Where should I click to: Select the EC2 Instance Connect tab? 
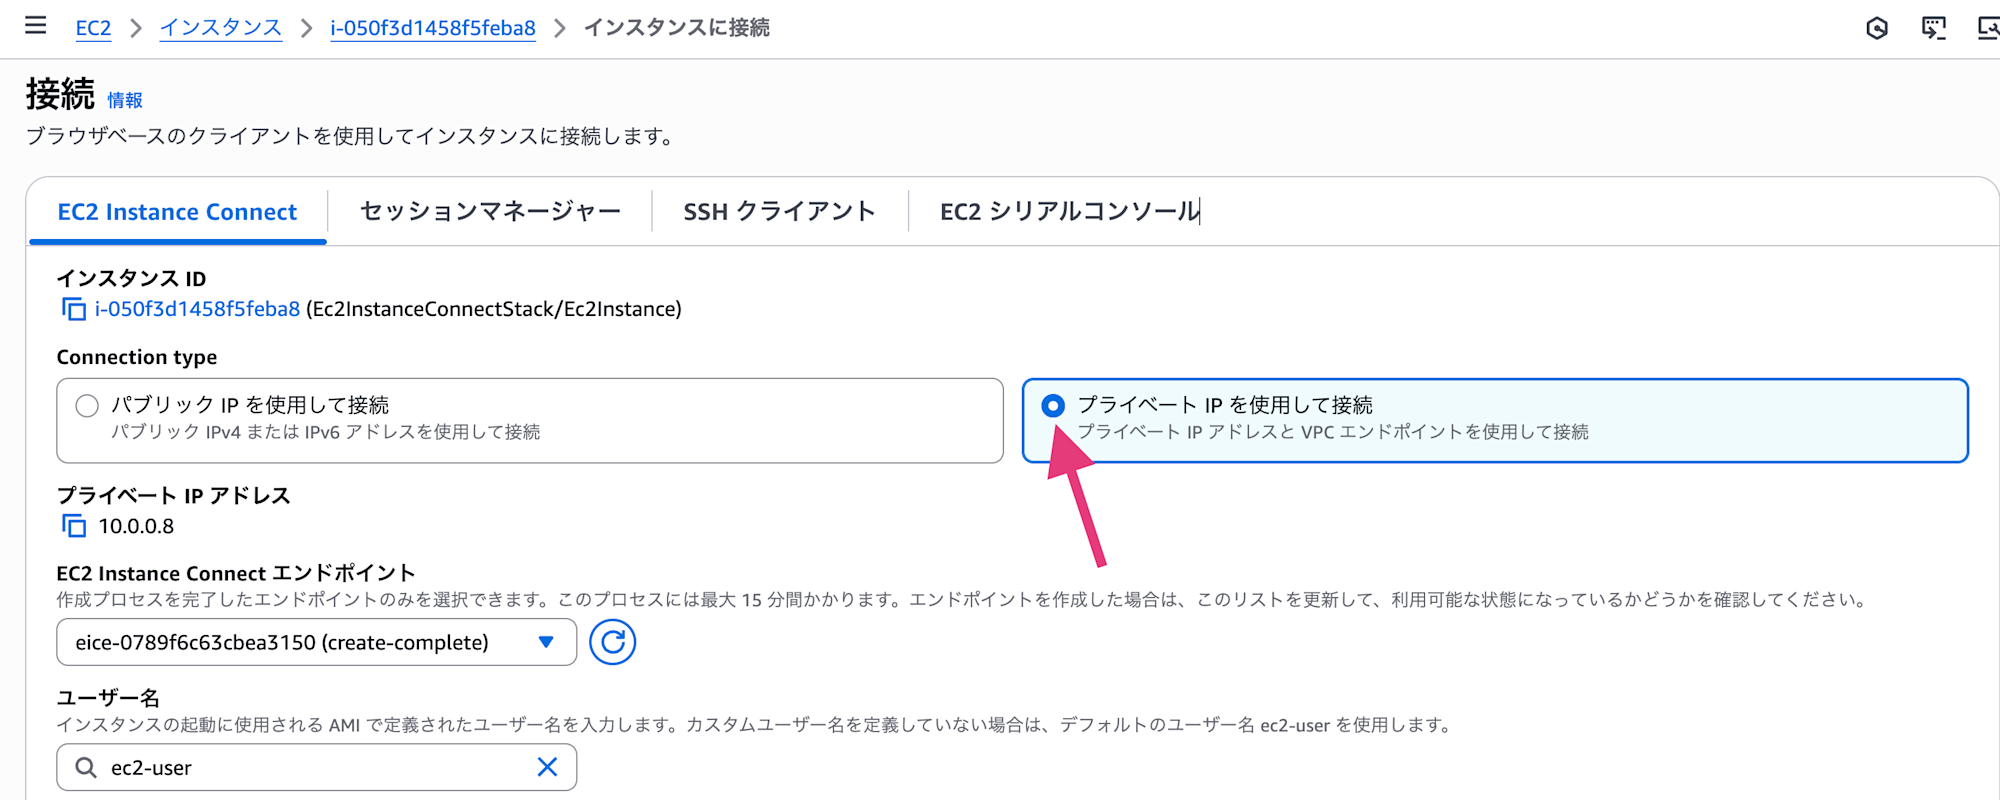click(177, 212)
